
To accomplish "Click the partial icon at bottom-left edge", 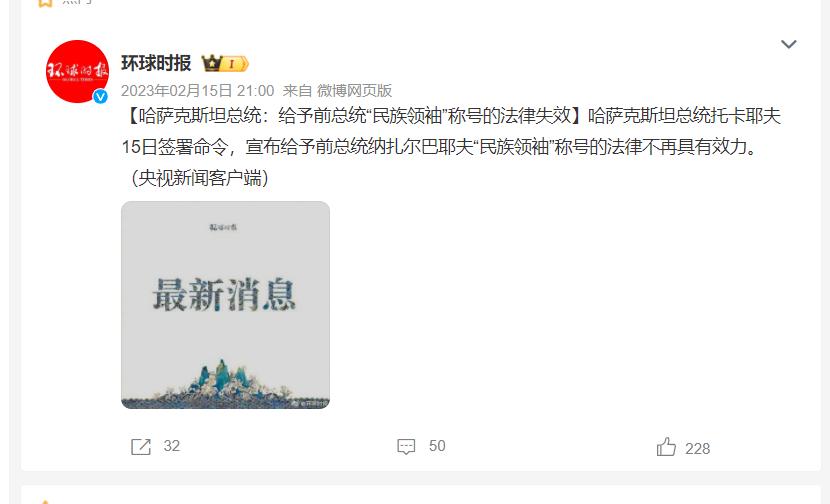I will point(46,501).
